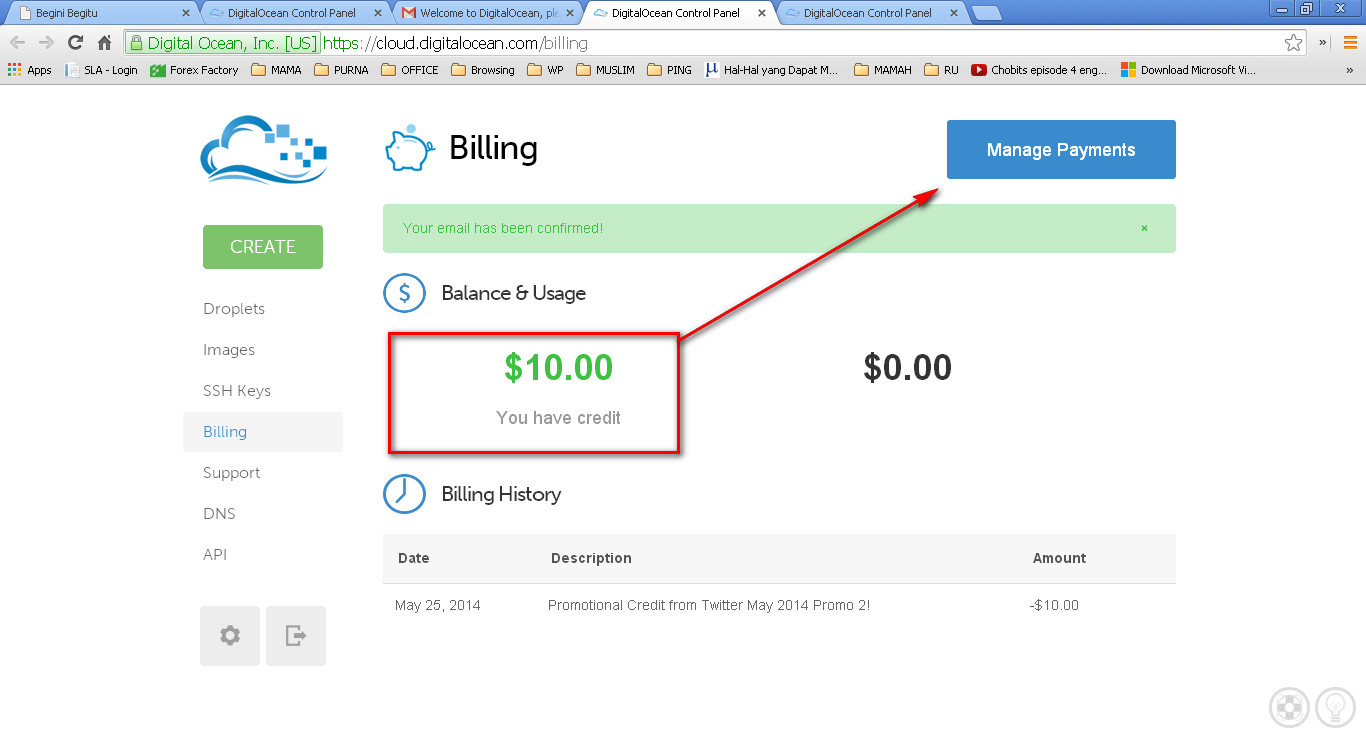Viewport: 1366px width, 738px height.
Task: Open the MAMA bookmark folder
Action: (x=276, y=70)
